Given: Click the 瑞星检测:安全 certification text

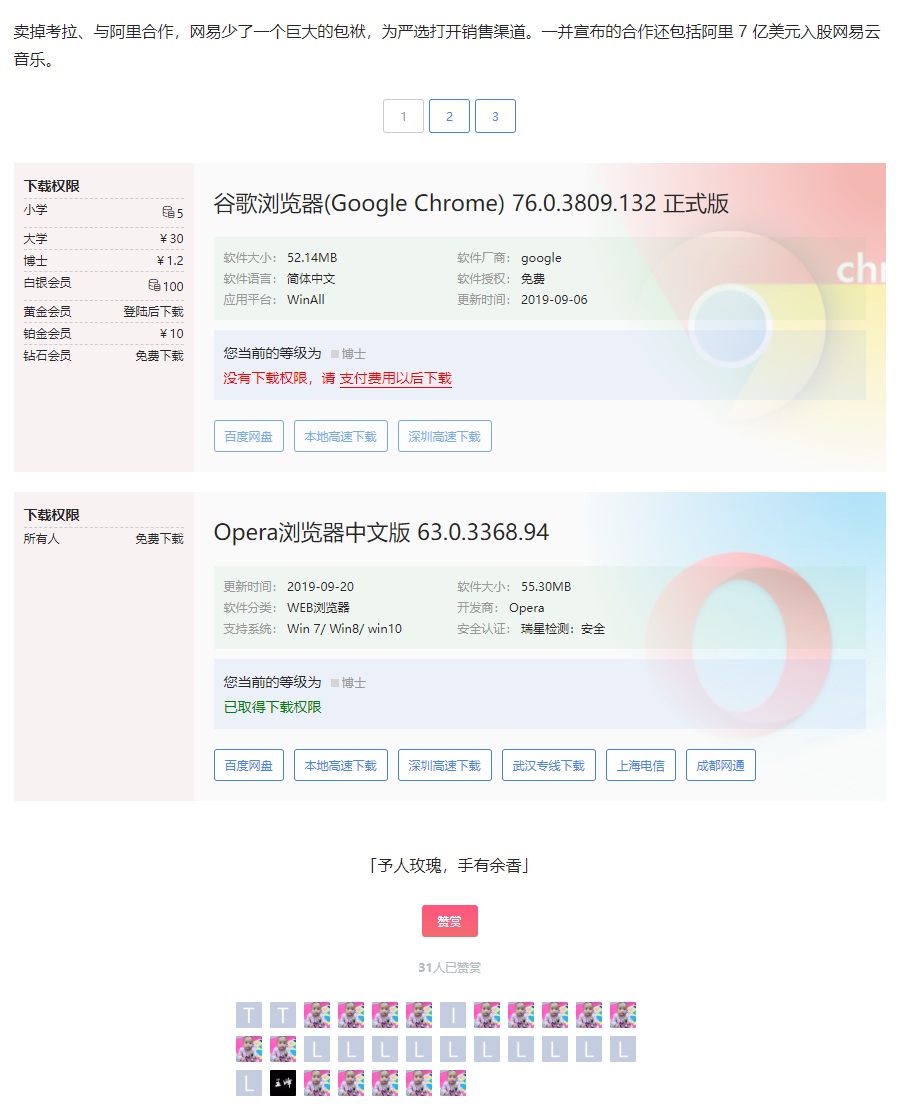Looking at the screenshot, I should pos(563,629).
